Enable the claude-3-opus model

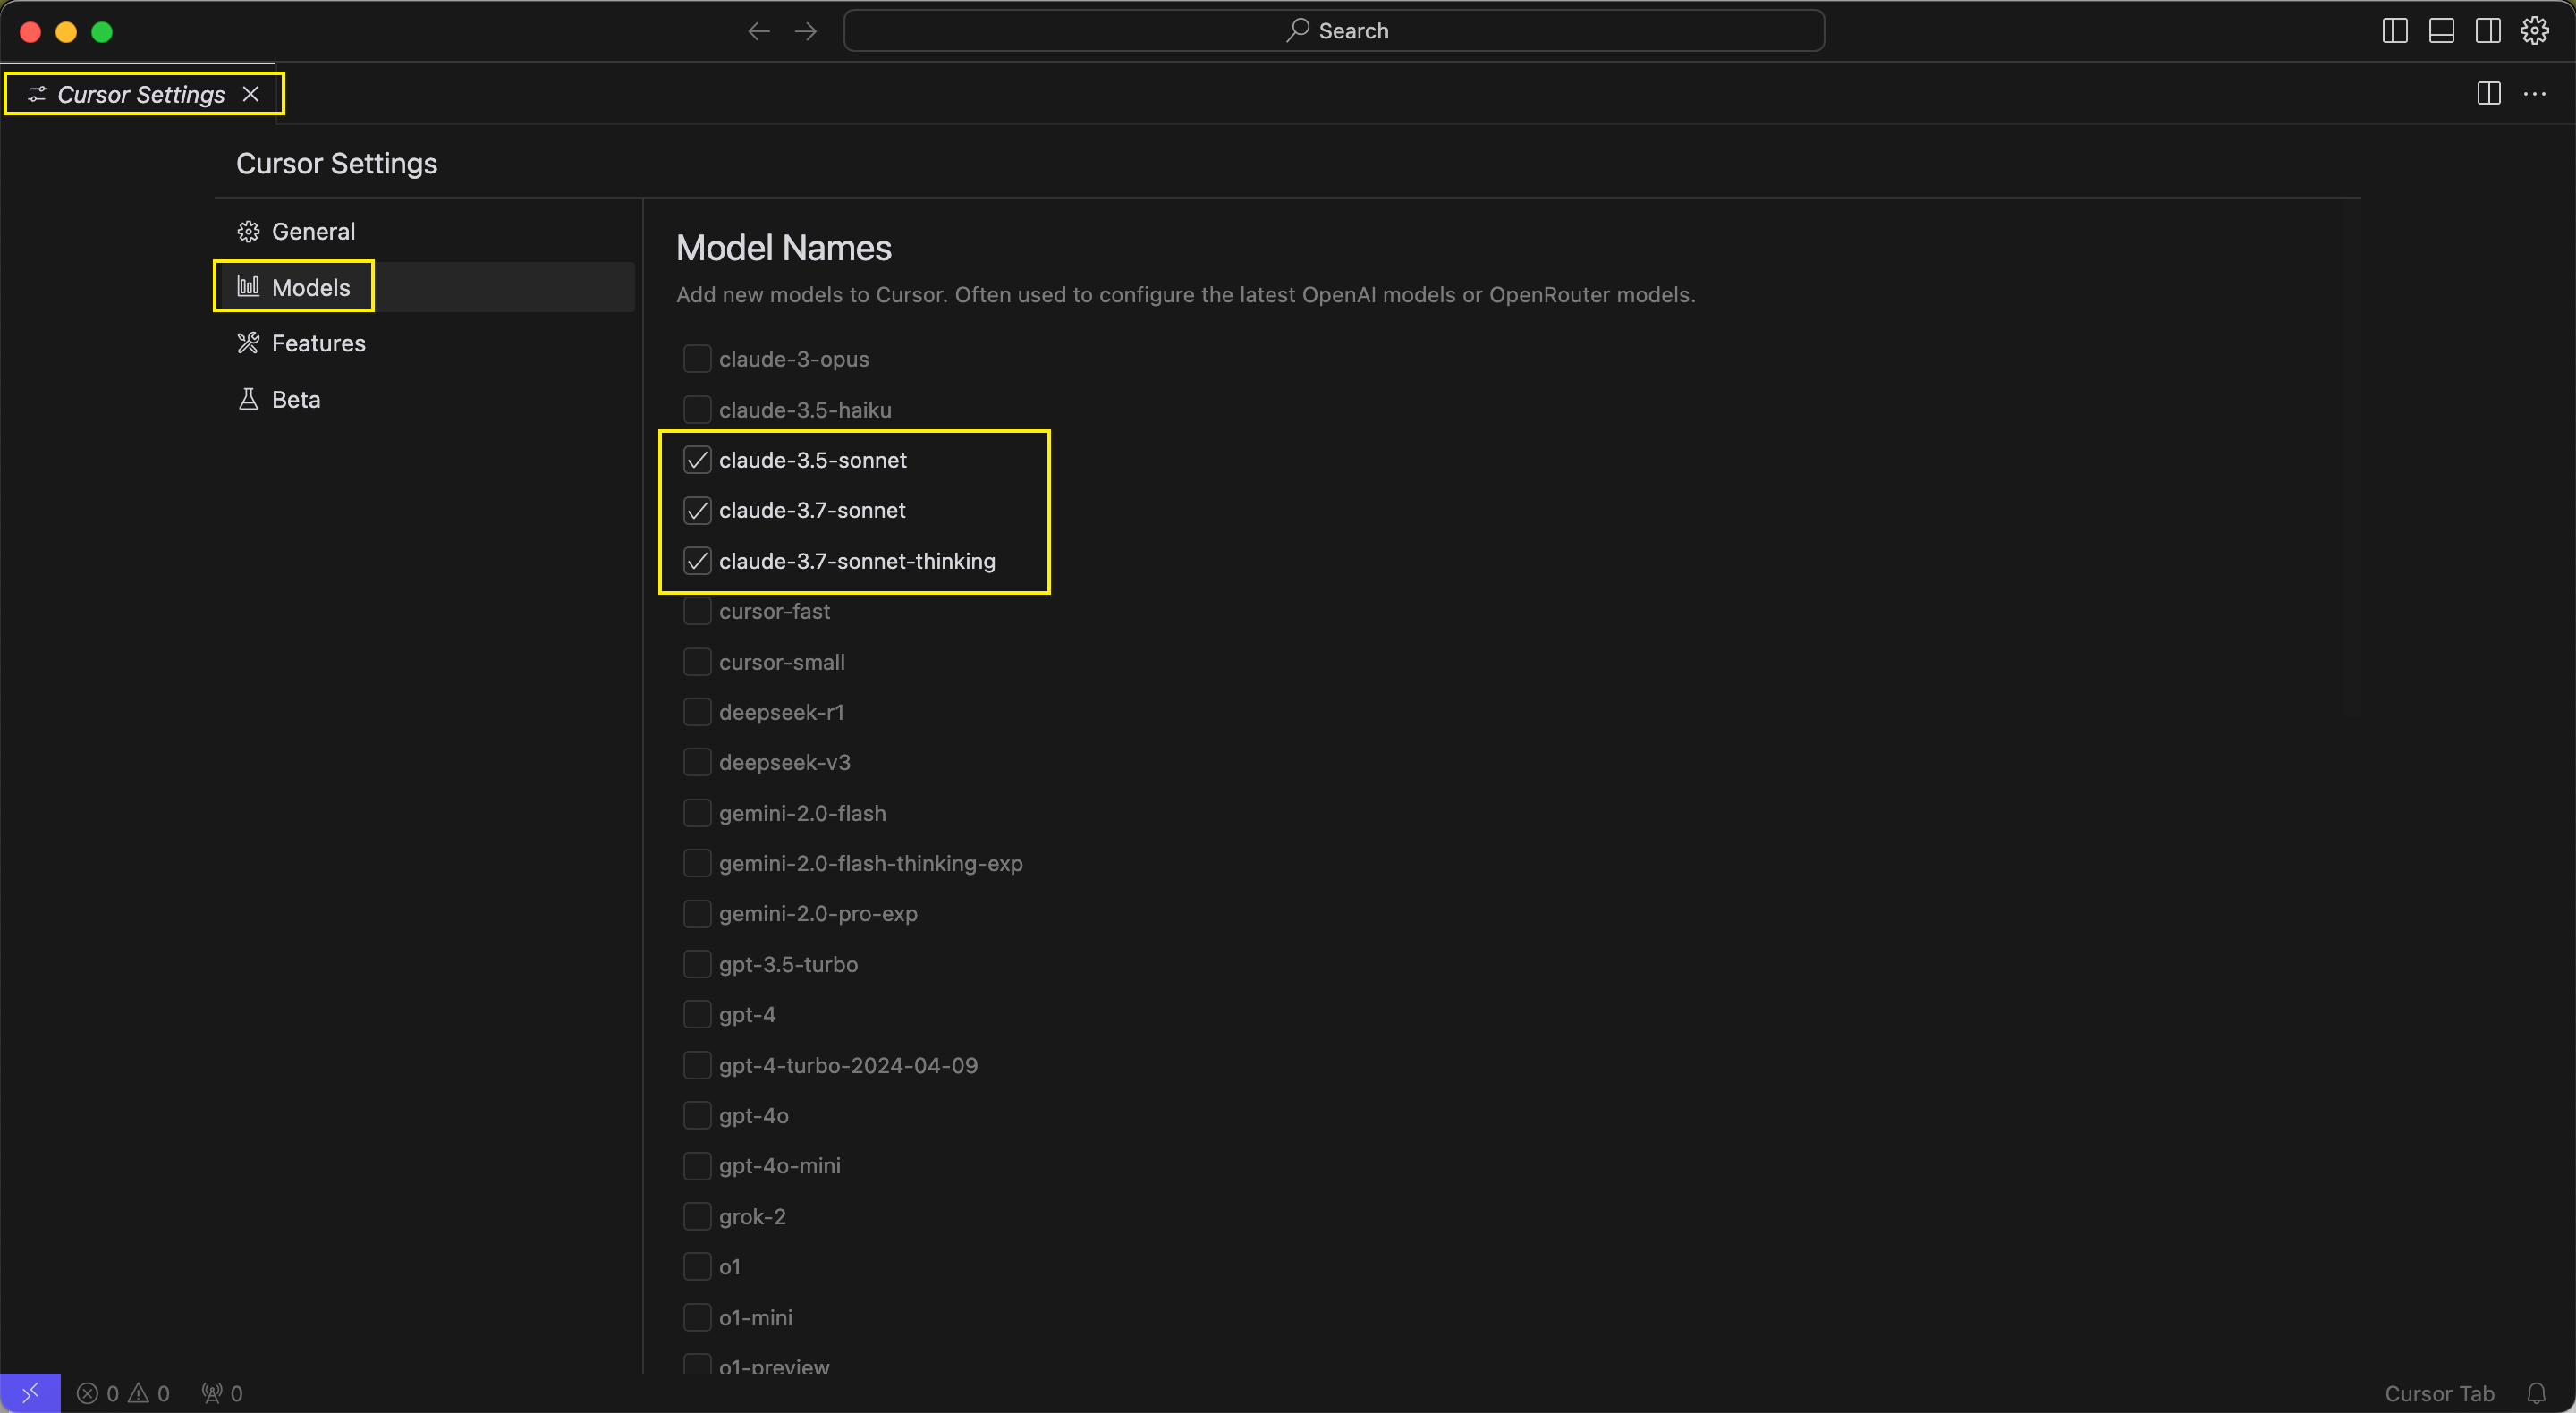696,359
